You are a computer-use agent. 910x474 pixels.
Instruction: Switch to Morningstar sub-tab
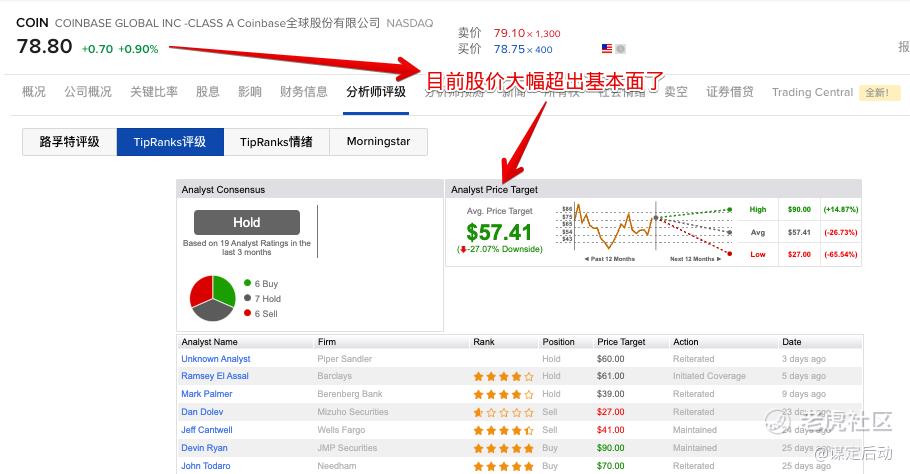[378, 142]
